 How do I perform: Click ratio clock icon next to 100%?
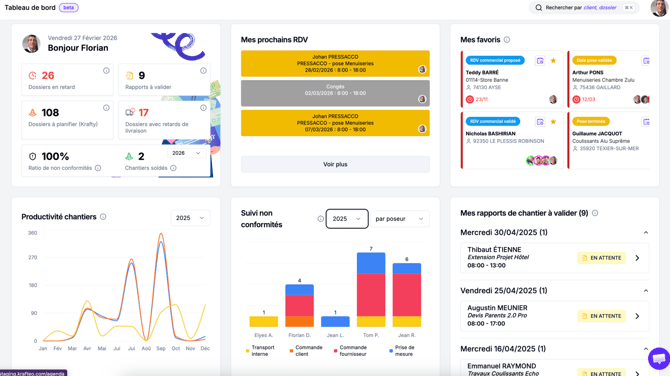click(x=32, y=156)
